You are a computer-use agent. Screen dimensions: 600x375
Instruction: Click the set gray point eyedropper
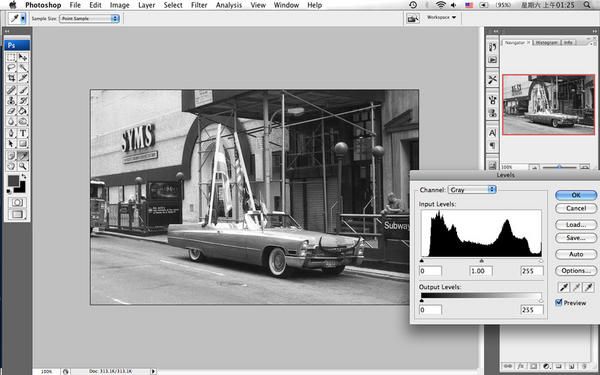(x=576, y=287)
